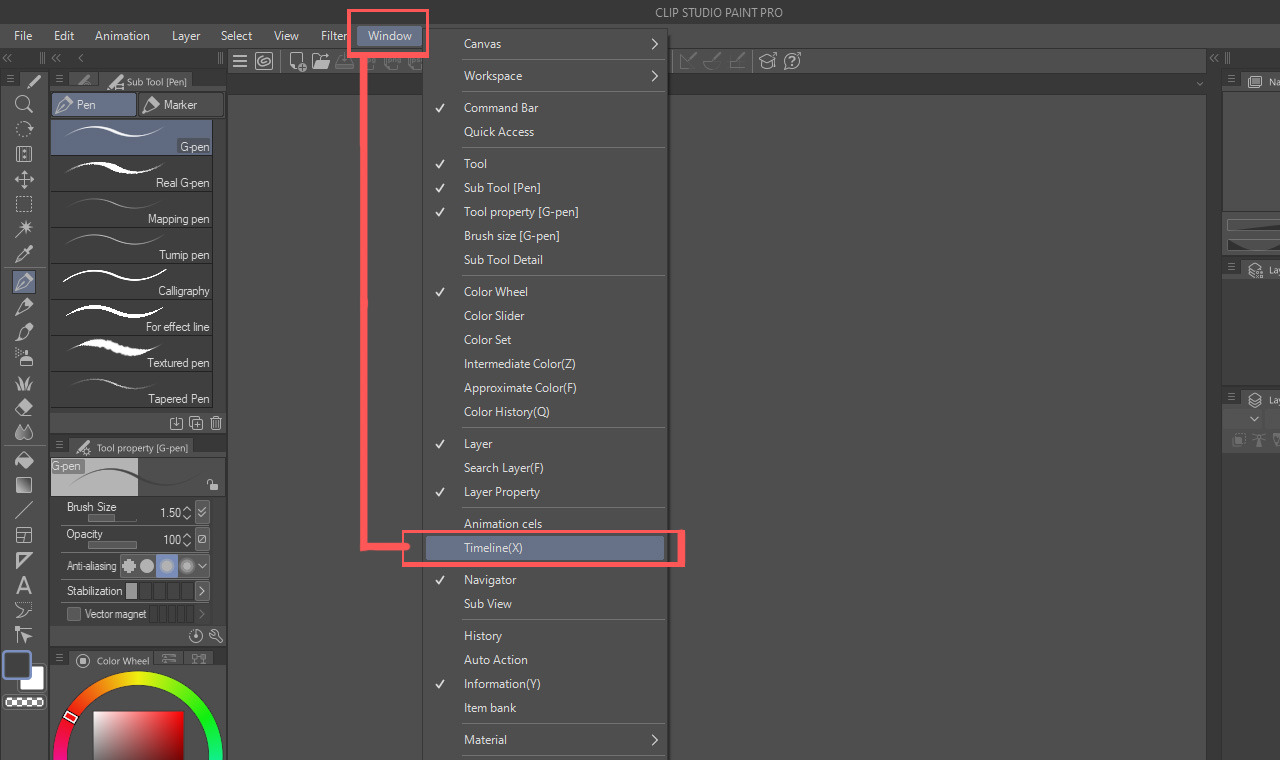Select the Move layer tool

[24, 179]
